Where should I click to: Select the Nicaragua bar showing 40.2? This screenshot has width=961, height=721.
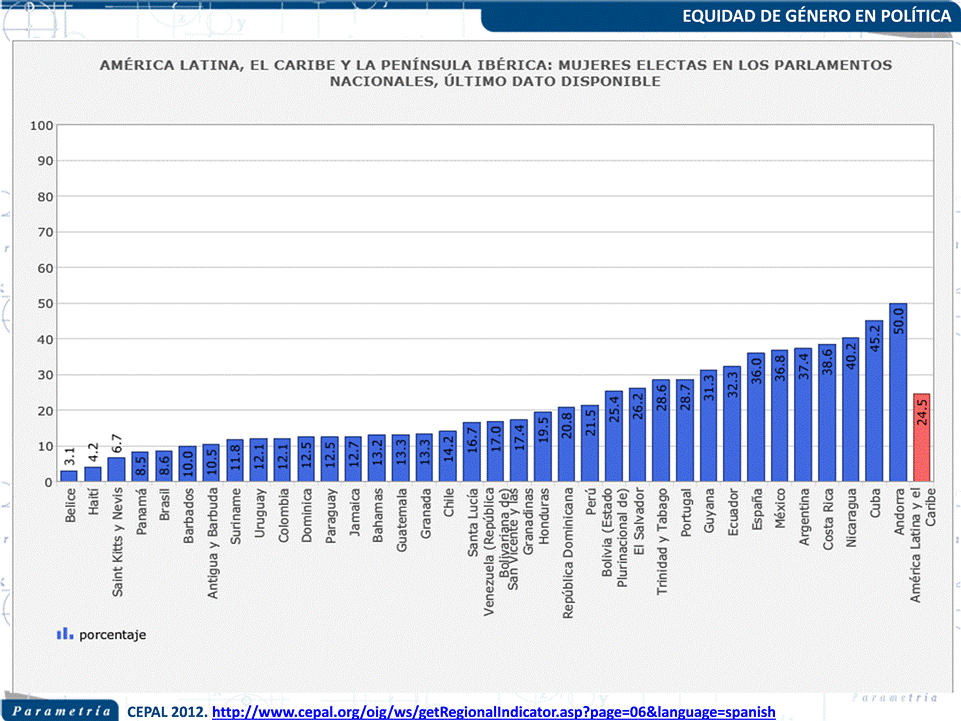[x=850, y=410]
